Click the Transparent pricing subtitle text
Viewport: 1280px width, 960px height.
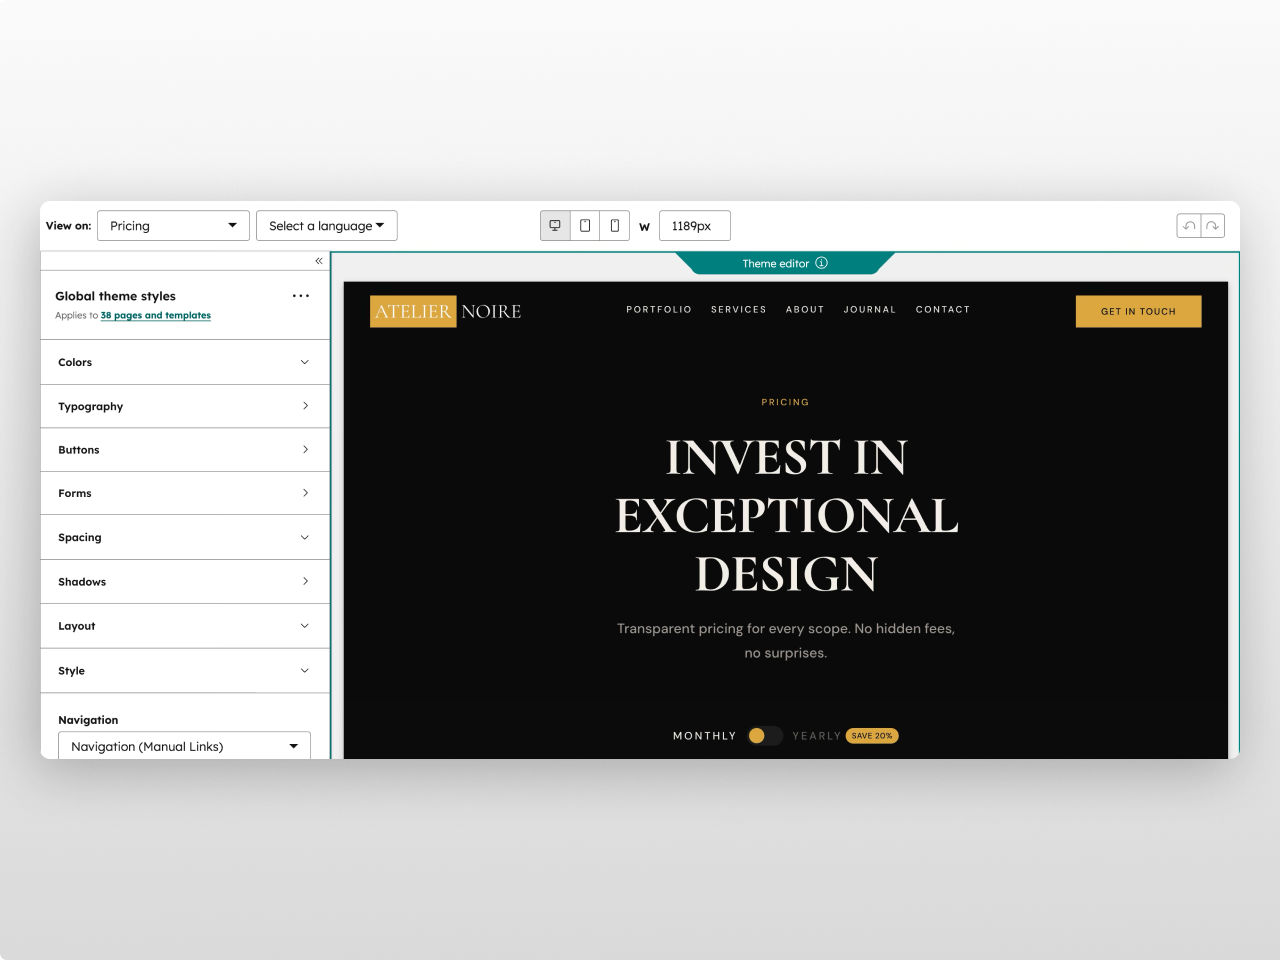(786, 641)
